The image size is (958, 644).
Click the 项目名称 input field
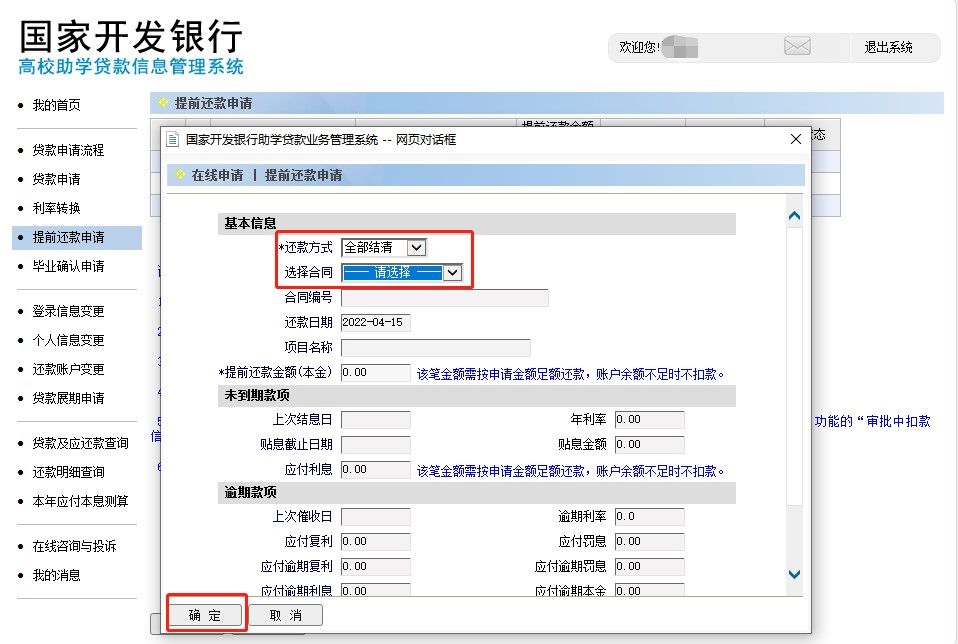(x=435, y=348)
